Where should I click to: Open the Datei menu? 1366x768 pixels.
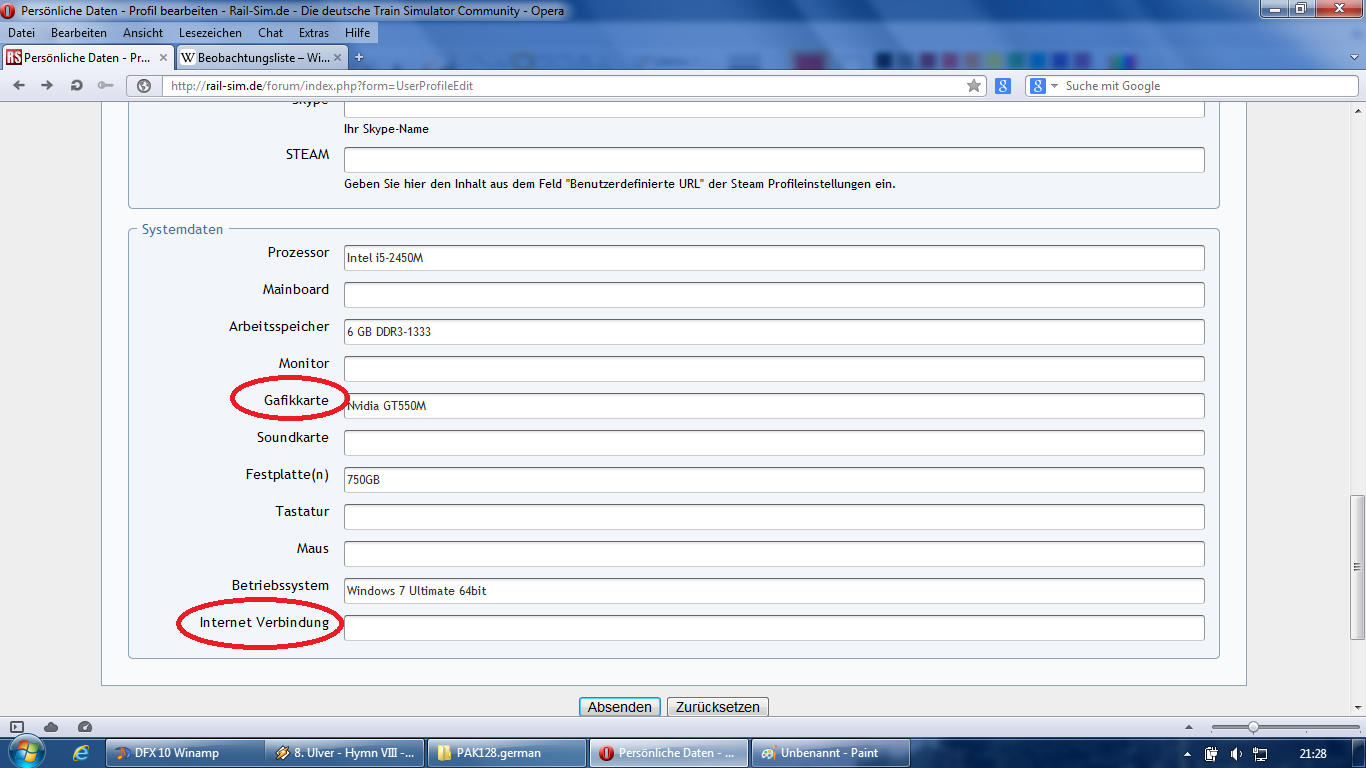(x=21, y=33)
